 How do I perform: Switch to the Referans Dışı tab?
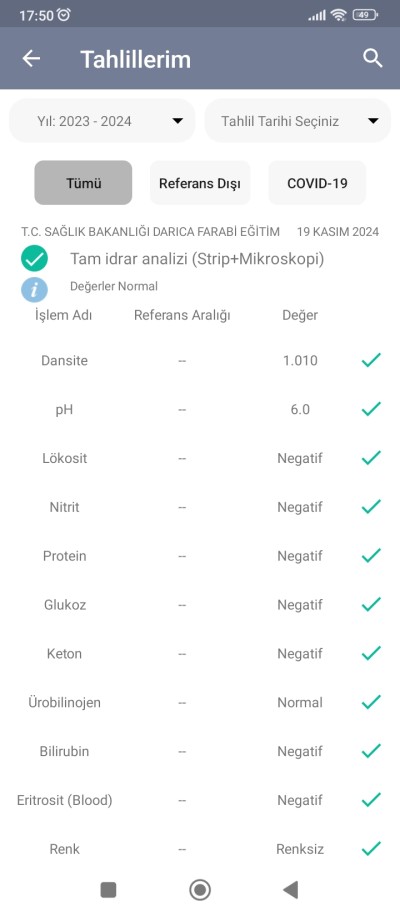200,183
